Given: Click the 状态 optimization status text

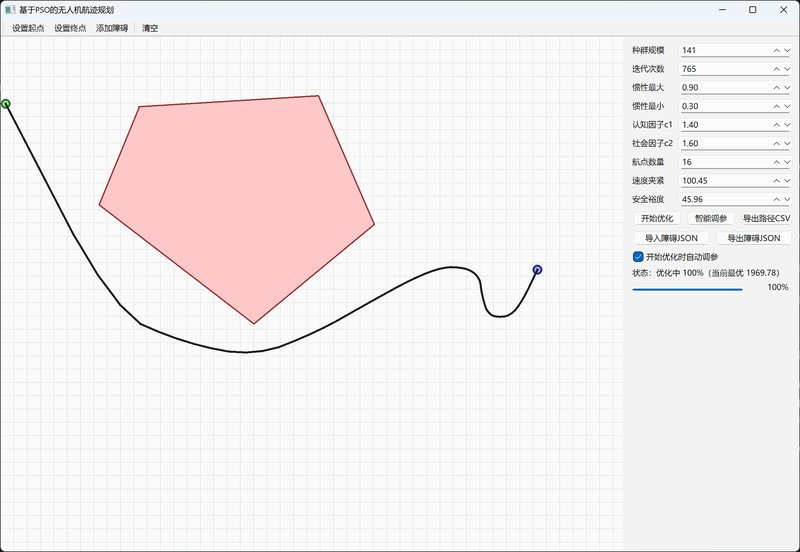Looking at the screenshot, I should pyautogui.click(x=706, y=273).
